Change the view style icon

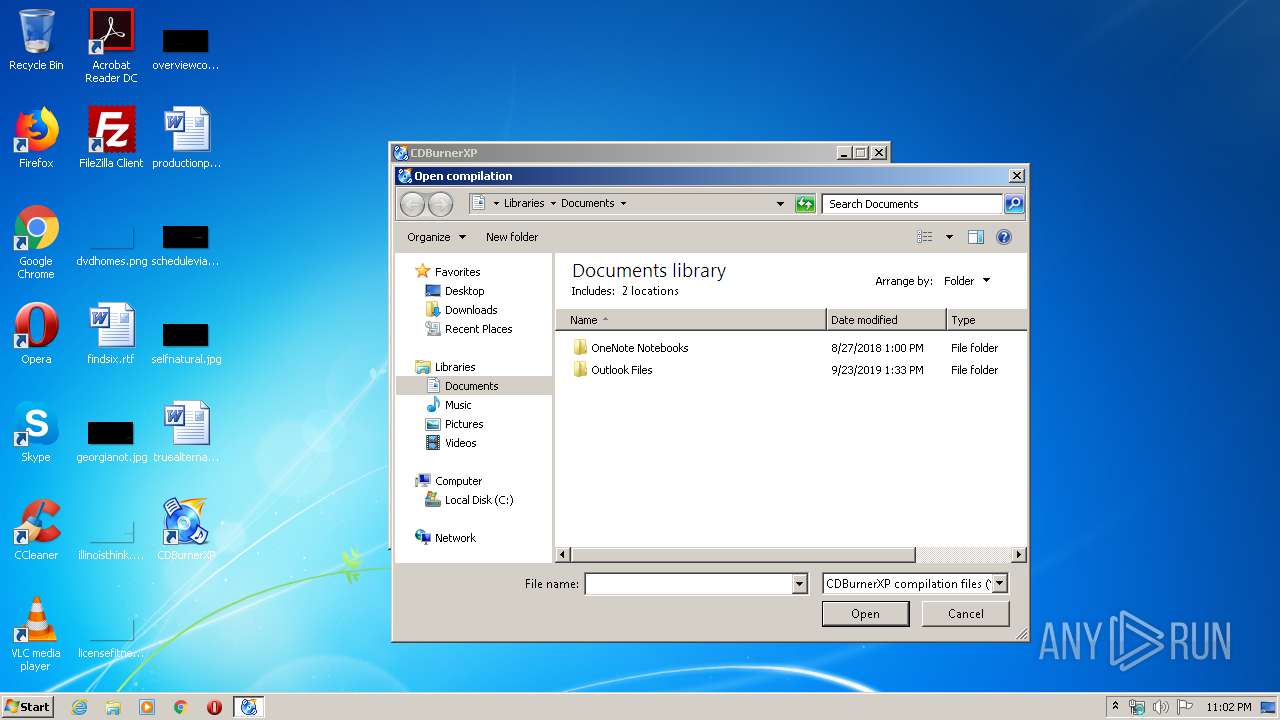tap(925, 237)
